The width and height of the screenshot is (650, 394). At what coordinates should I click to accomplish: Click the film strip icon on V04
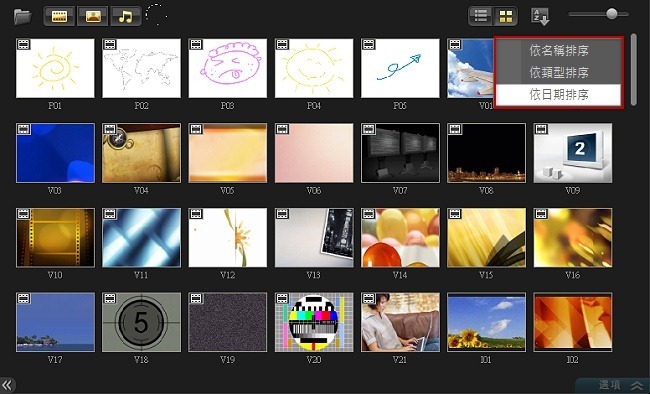[x=110, y=129]
